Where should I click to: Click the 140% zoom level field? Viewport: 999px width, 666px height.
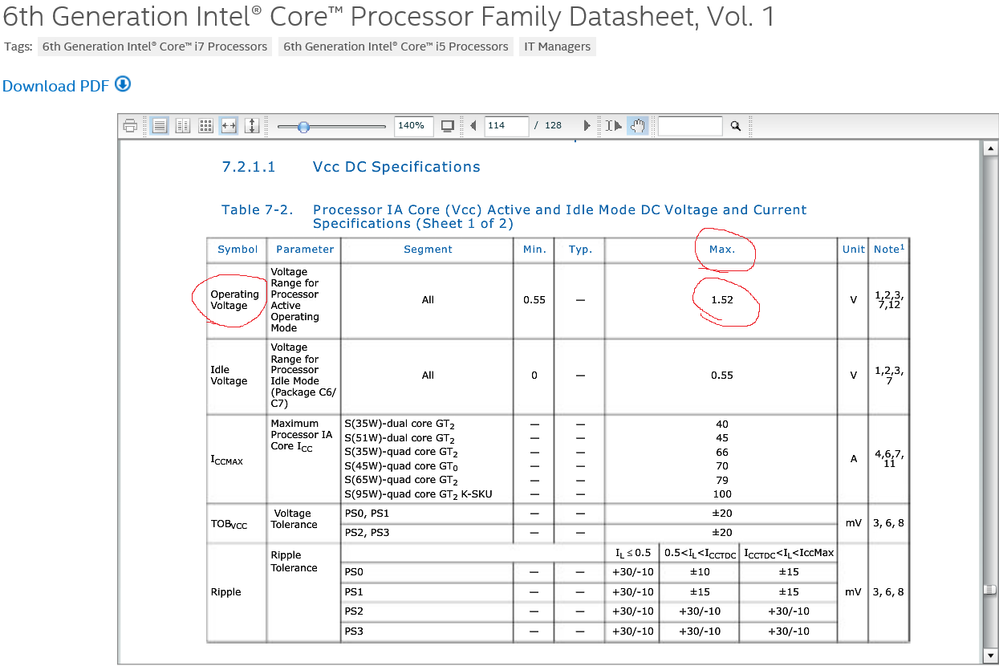413,126
